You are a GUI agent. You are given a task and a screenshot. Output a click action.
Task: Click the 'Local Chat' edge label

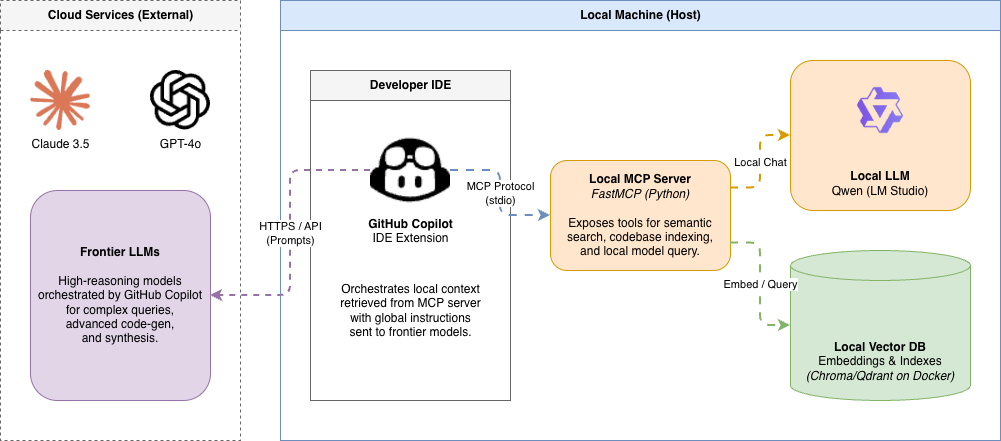pos(760,162)
